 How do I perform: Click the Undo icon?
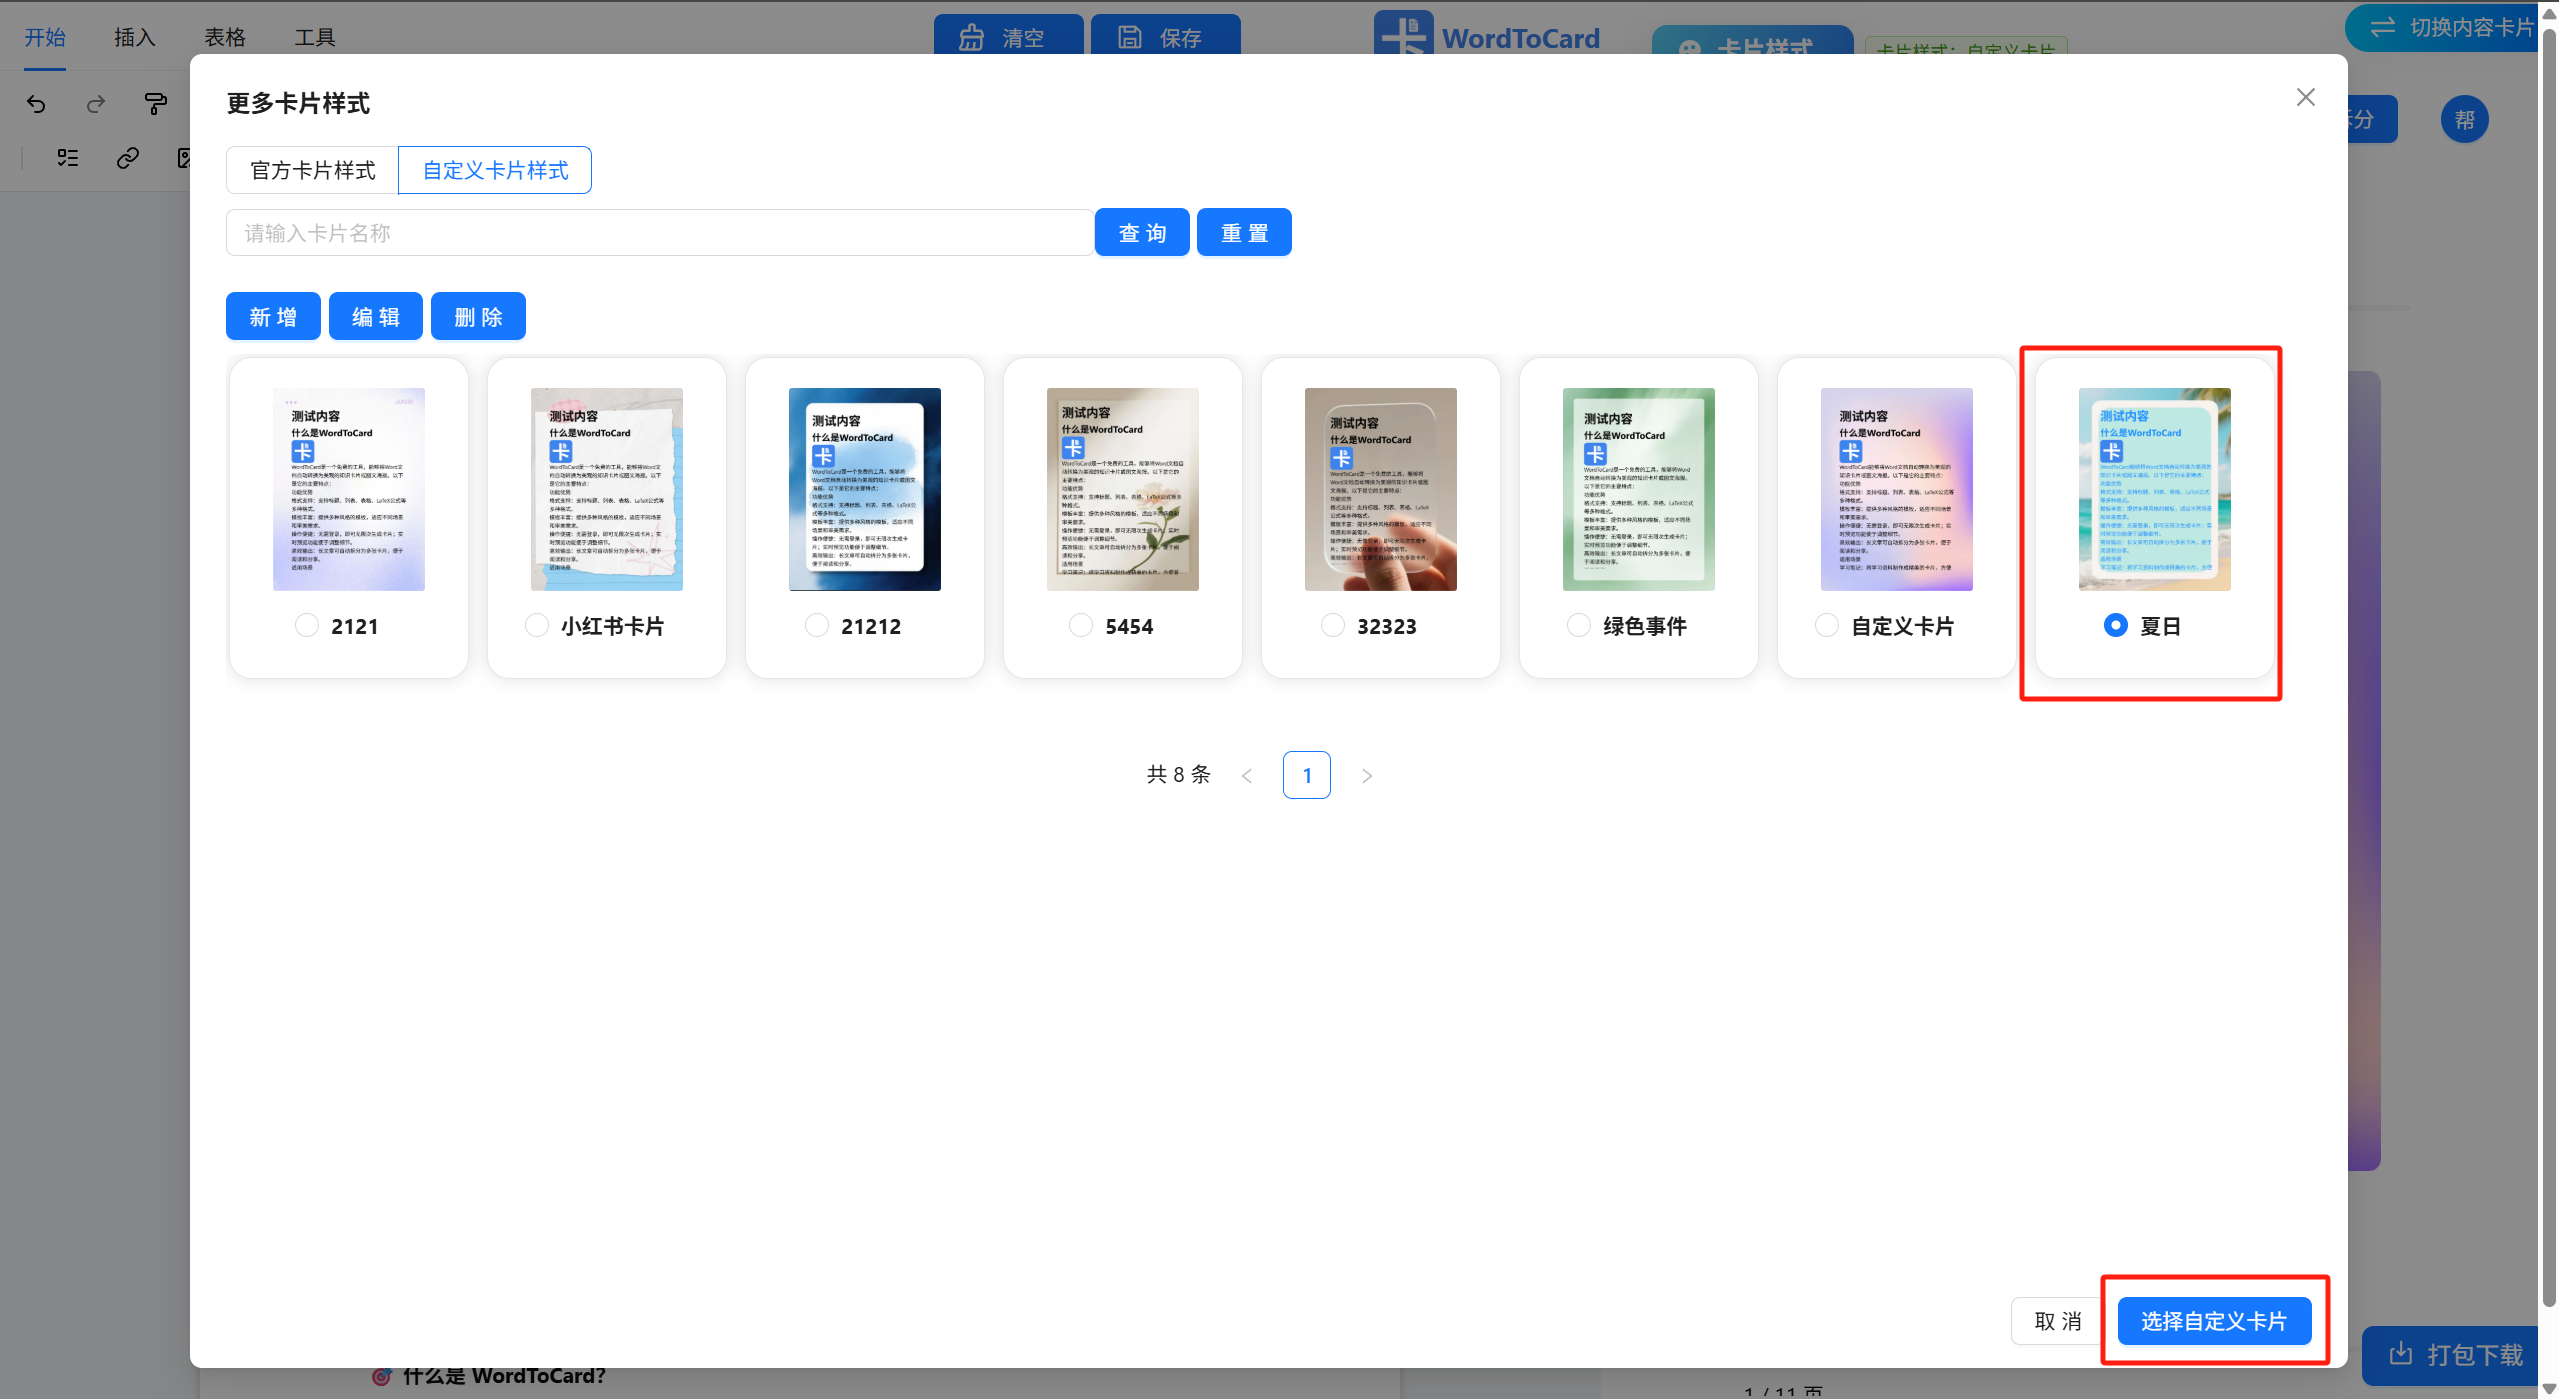(36, 104)
